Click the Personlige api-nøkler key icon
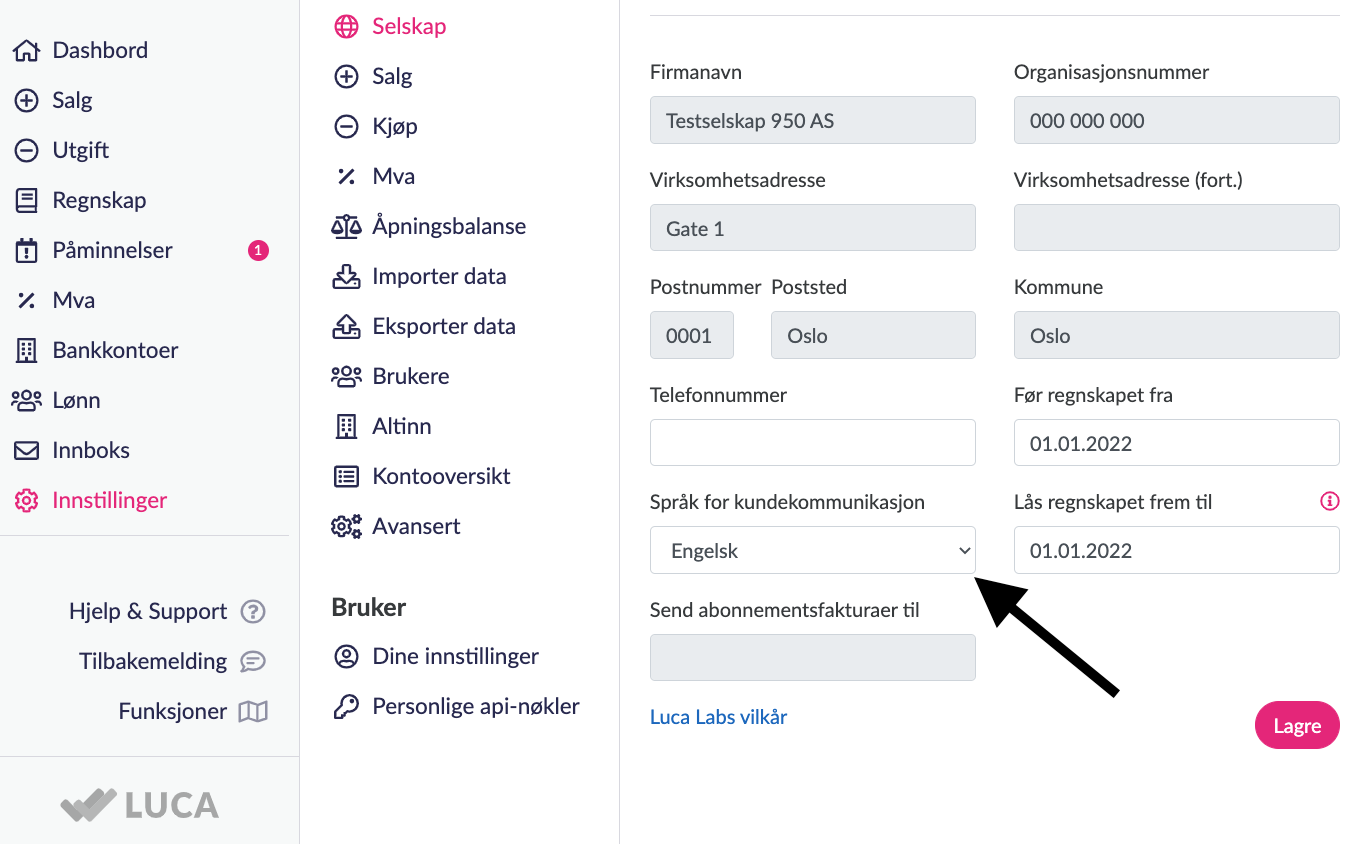The height and width of the screenshot is (844, 1357). tap(346, 707)
